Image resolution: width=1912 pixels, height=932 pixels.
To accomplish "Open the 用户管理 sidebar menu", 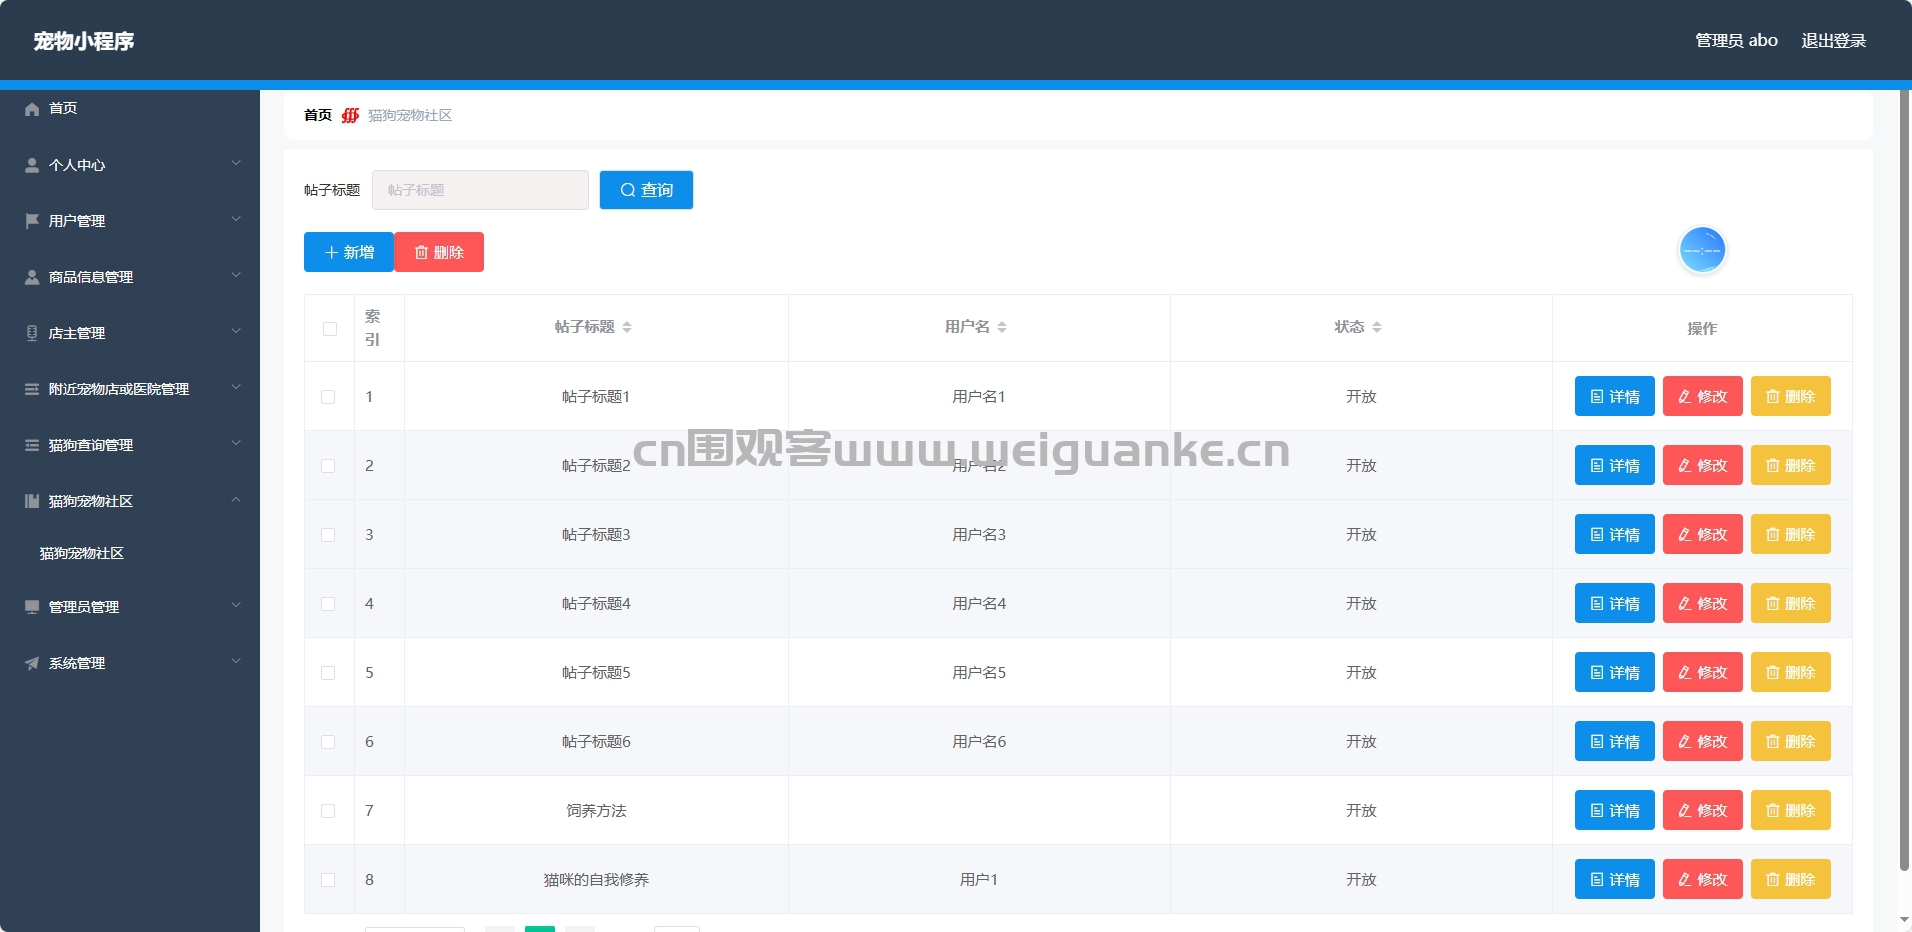I will click(x=130, y=221).
